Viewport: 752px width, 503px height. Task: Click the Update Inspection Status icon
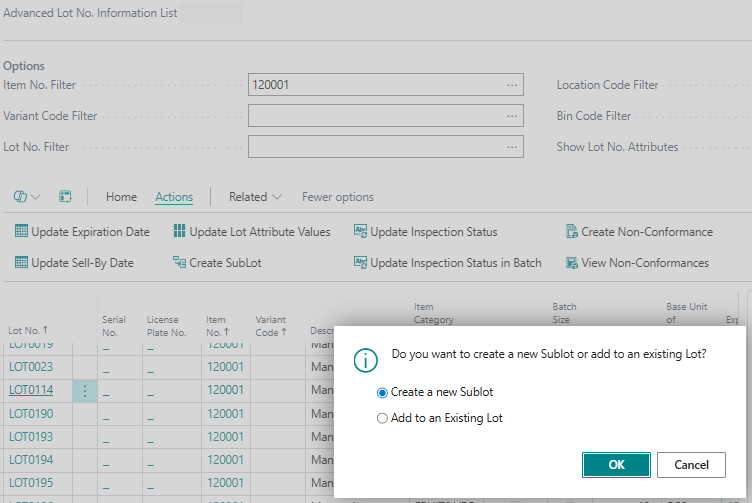pos(361,232)
